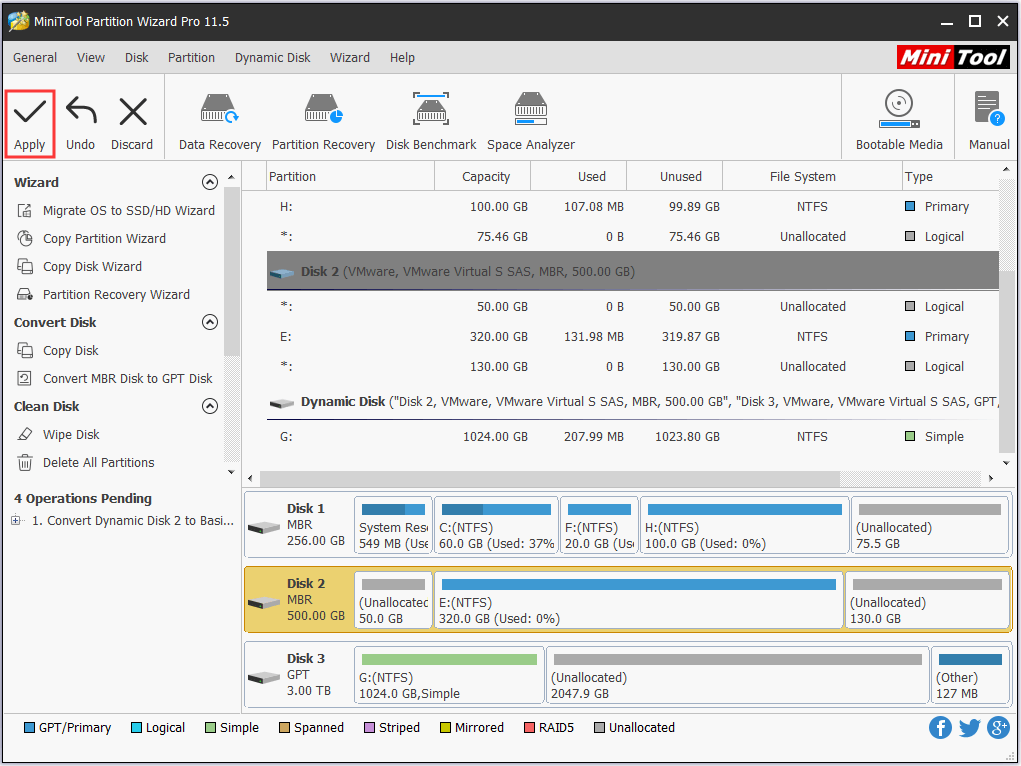Select H:(NTFS) partition block on Disk 1
The width and height of the screenshot is (1021, 766).
click(744, 526)
